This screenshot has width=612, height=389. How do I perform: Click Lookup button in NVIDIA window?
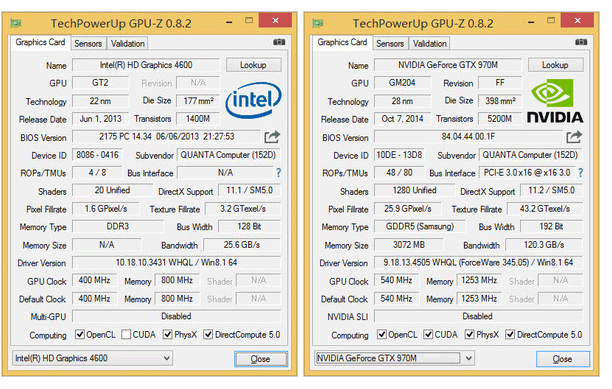coord(555,65)
